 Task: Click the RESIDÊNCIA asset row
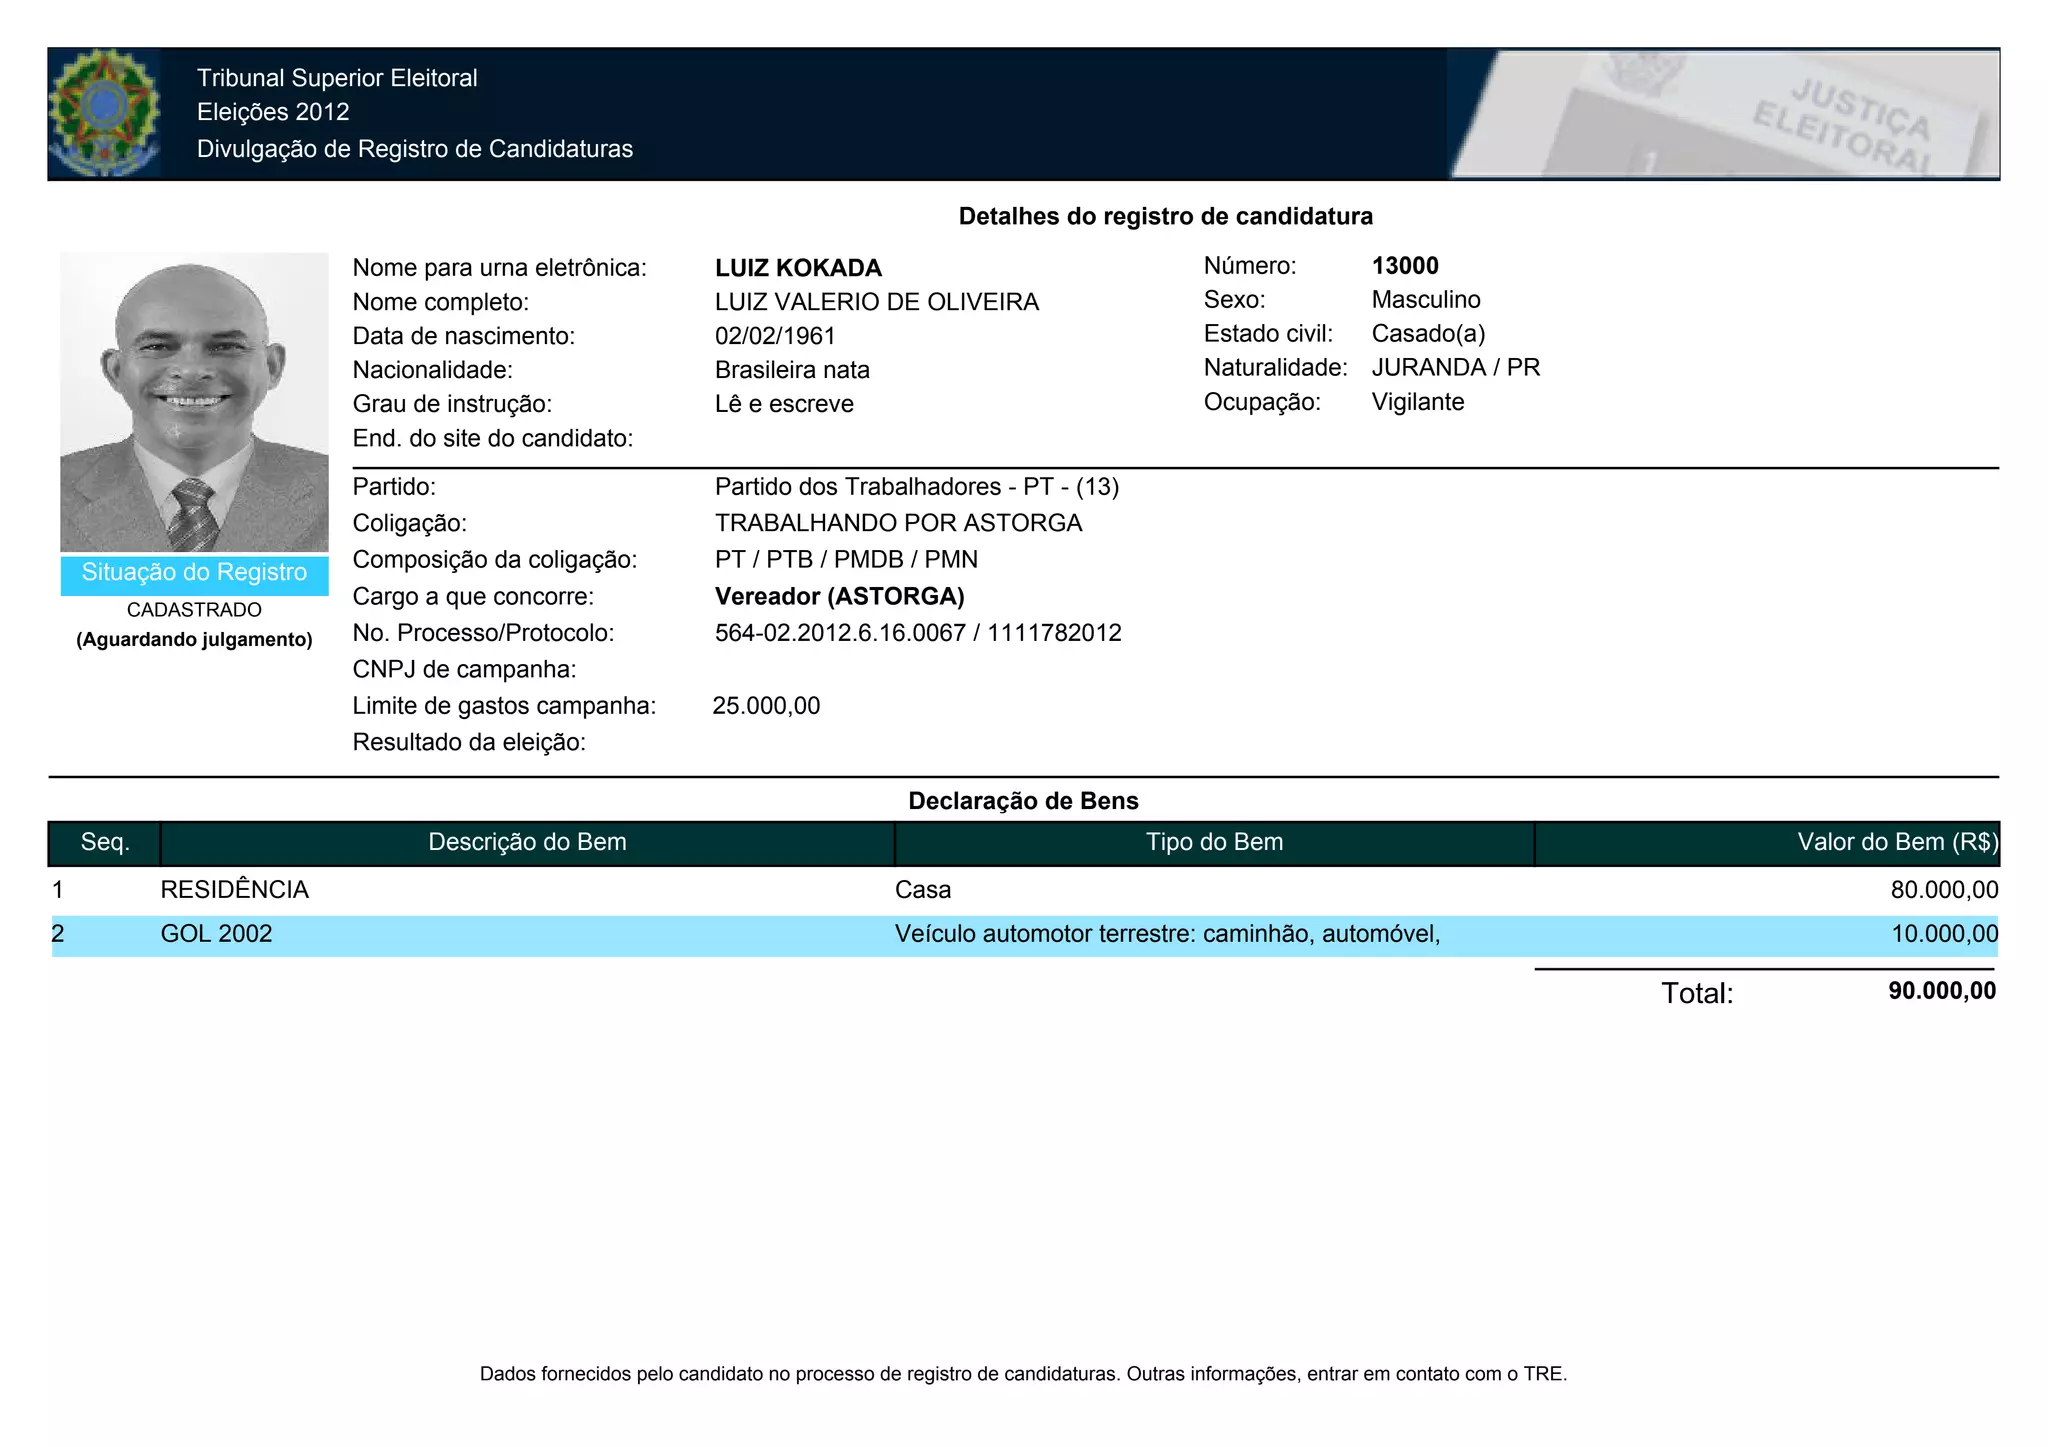tap(234, 890)
